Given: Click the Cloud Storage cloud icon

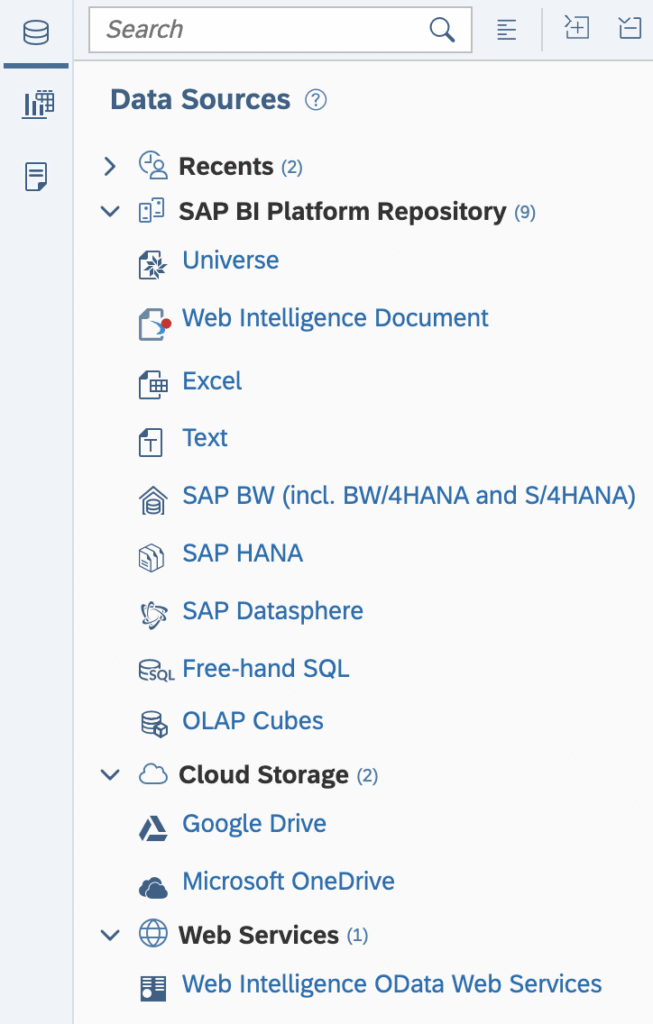Looking at the screenshot, I should click(153, 774).
